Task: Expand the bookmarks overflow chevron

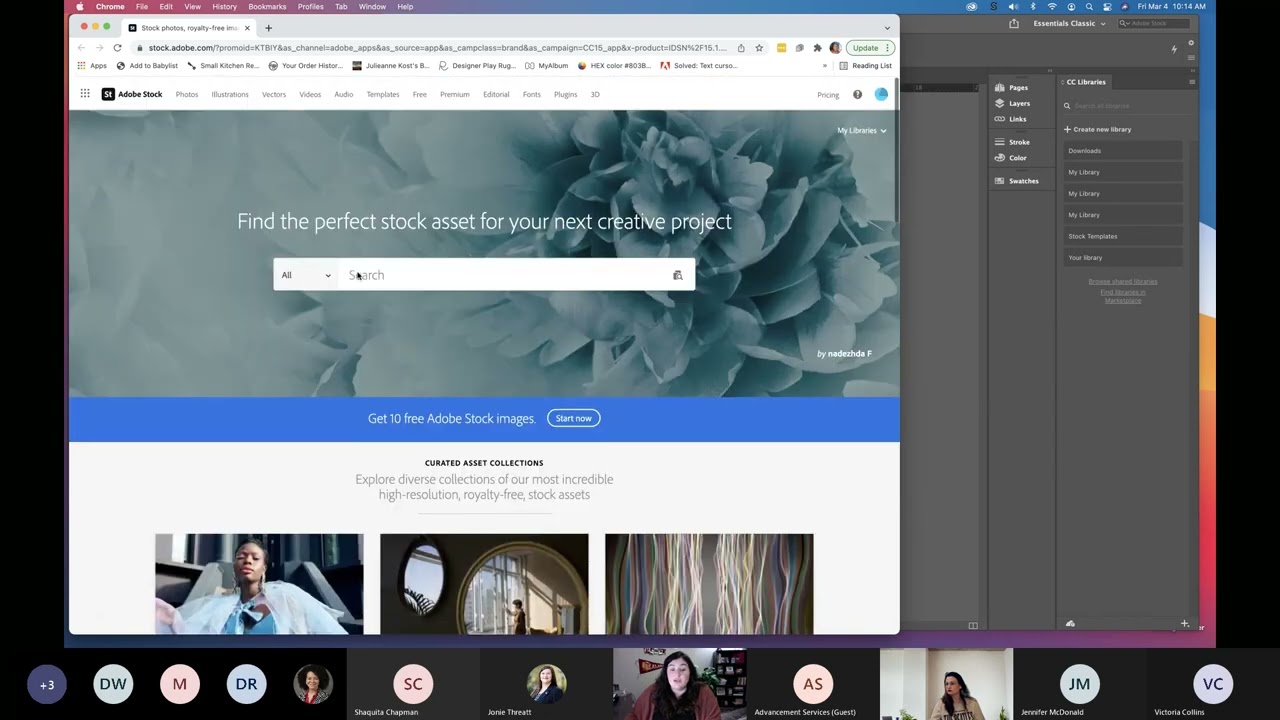Action: tap(824, 65)
